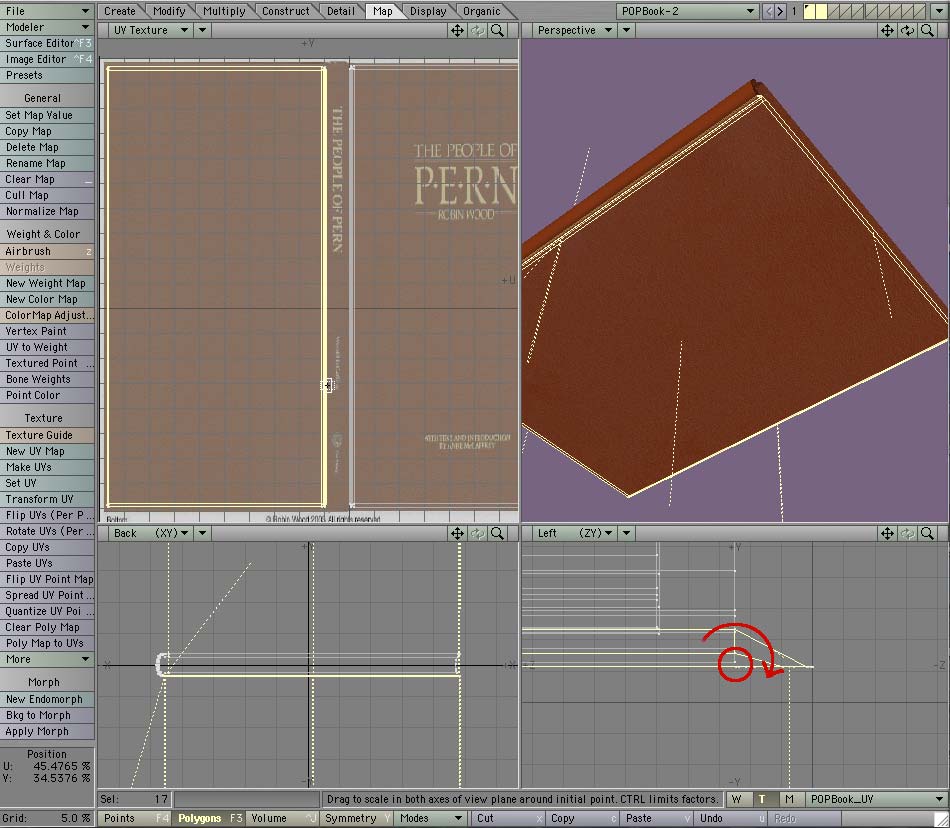Click the pan icon in UV Texture viewport

click(457, 30)
